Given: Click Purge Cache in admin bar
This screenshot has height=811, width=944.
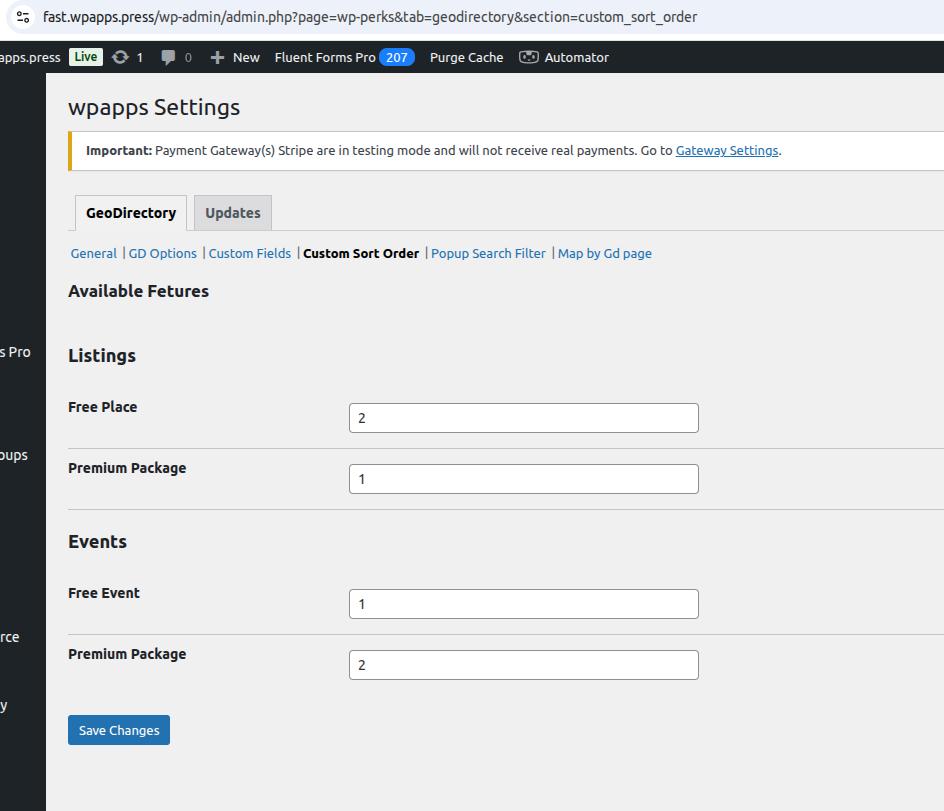Looking at the screenshot, I should click(466, 58).
